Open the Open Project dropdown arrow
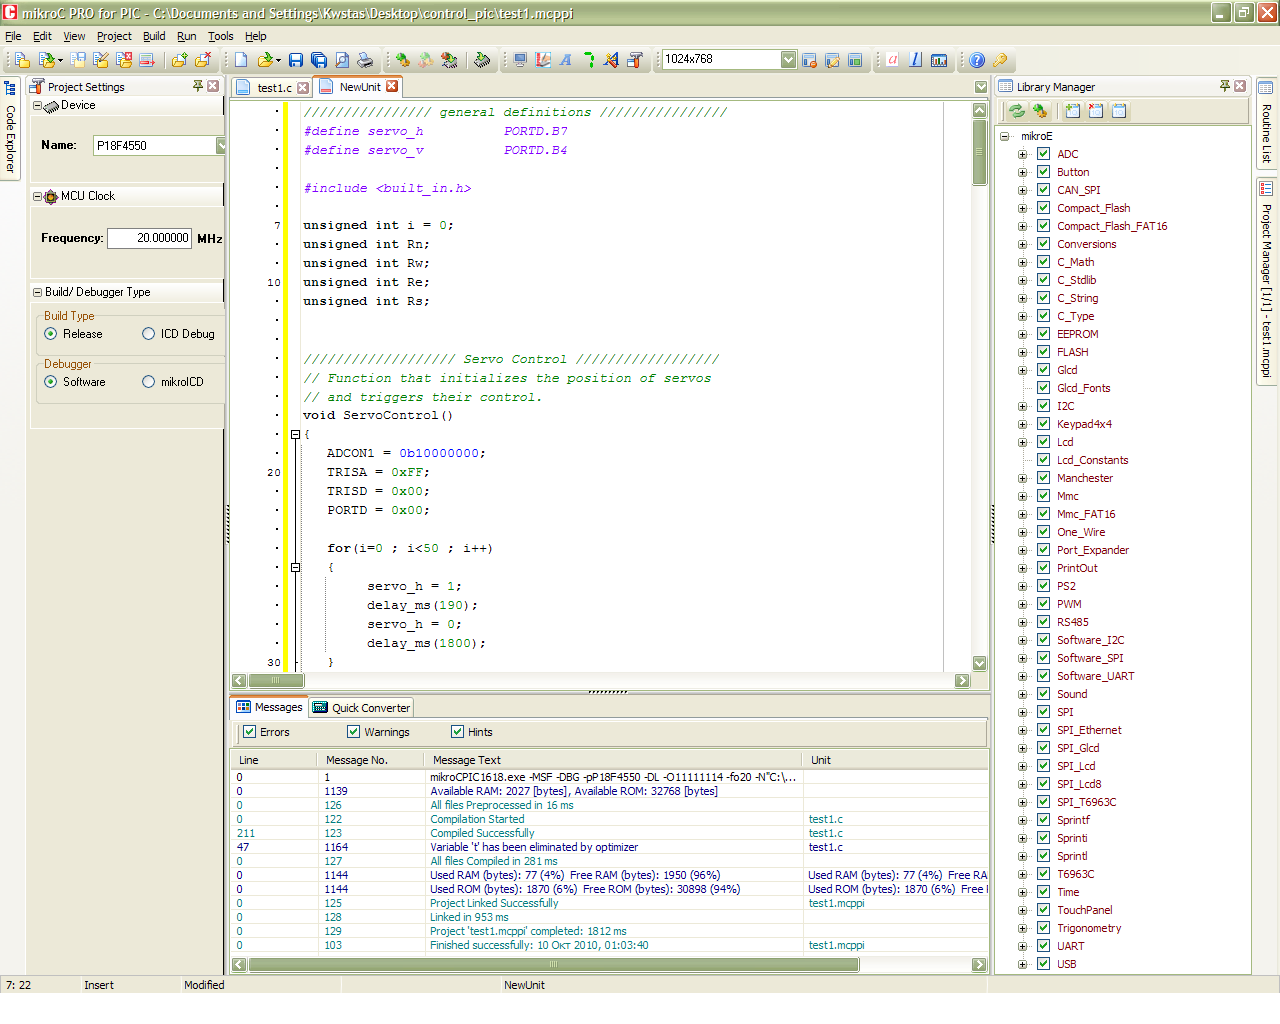Image resolution: width=1280 pixels, height=1024 pixels. click(60, 60)
